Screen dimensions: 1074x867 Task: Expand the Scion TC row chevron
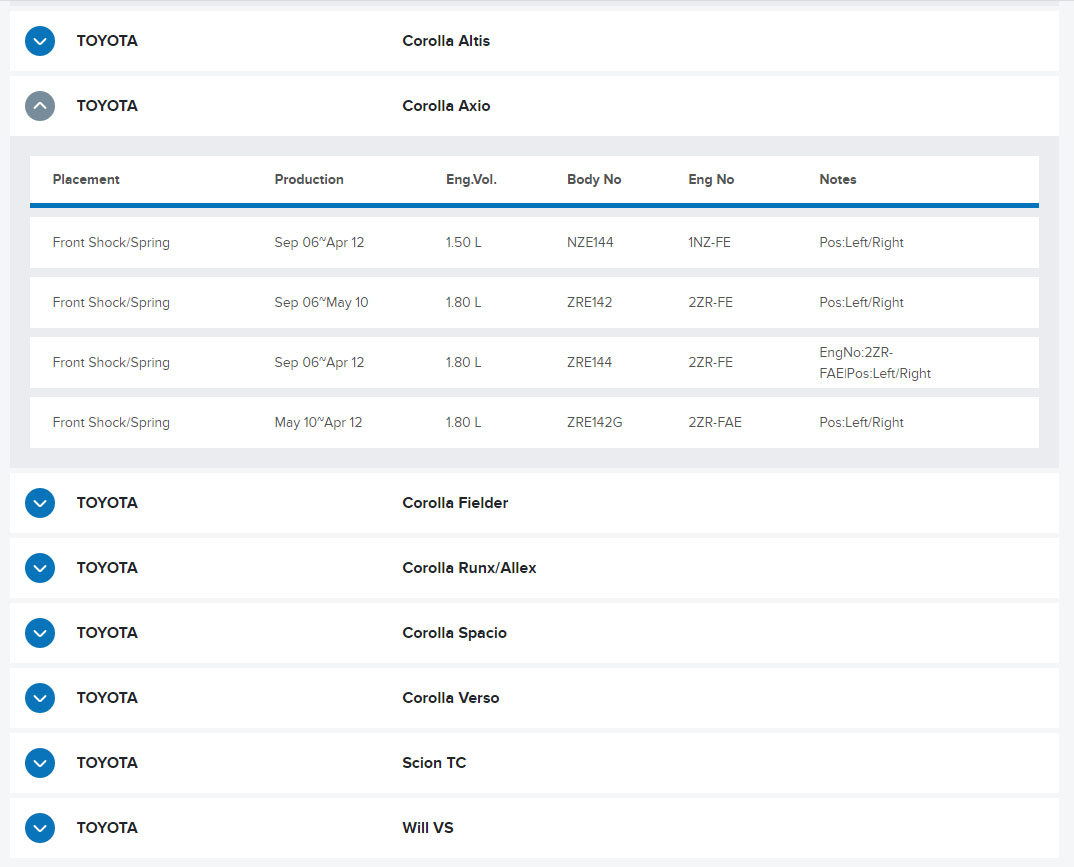[x=40, y=763]
